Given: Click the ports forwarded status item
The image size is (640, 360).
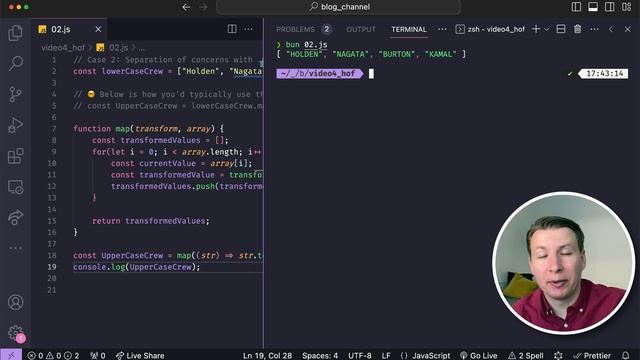Looking at the screenshot, I should point(98,356).
